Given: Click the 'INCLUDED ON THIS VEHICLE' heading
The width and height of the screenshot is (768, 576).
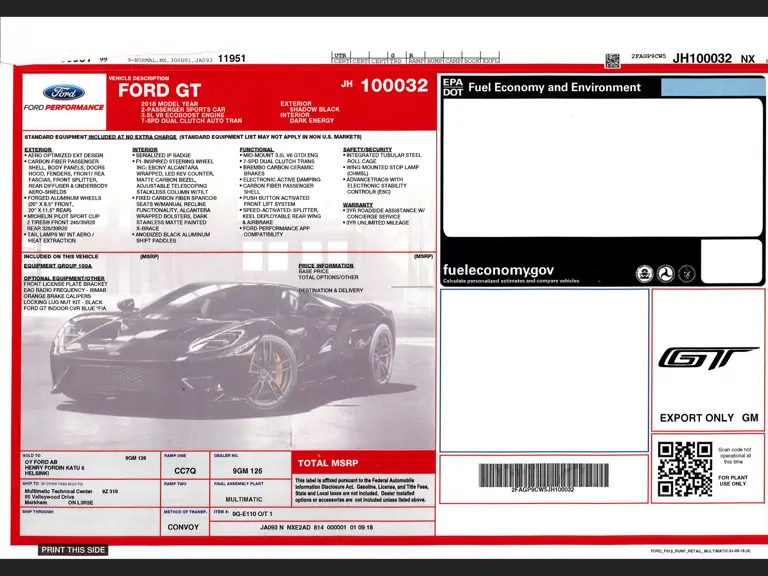Looking at the screenshot, I should click(61, 256).
